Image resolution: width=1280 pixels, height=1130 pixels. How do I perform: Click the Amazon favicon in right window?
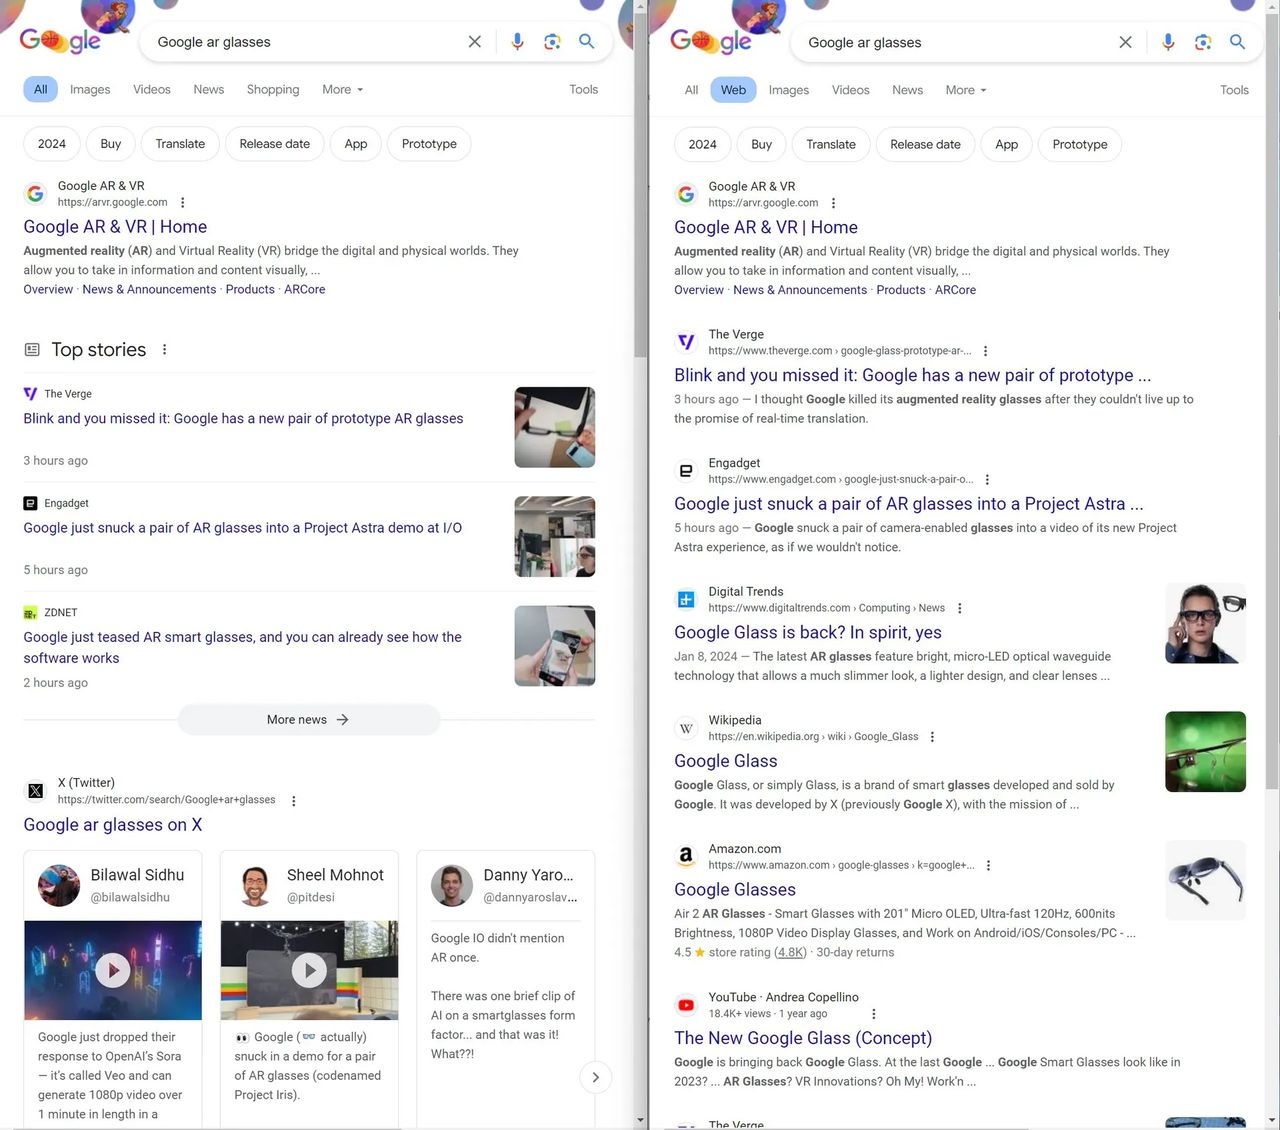click(x=686, y=857)
